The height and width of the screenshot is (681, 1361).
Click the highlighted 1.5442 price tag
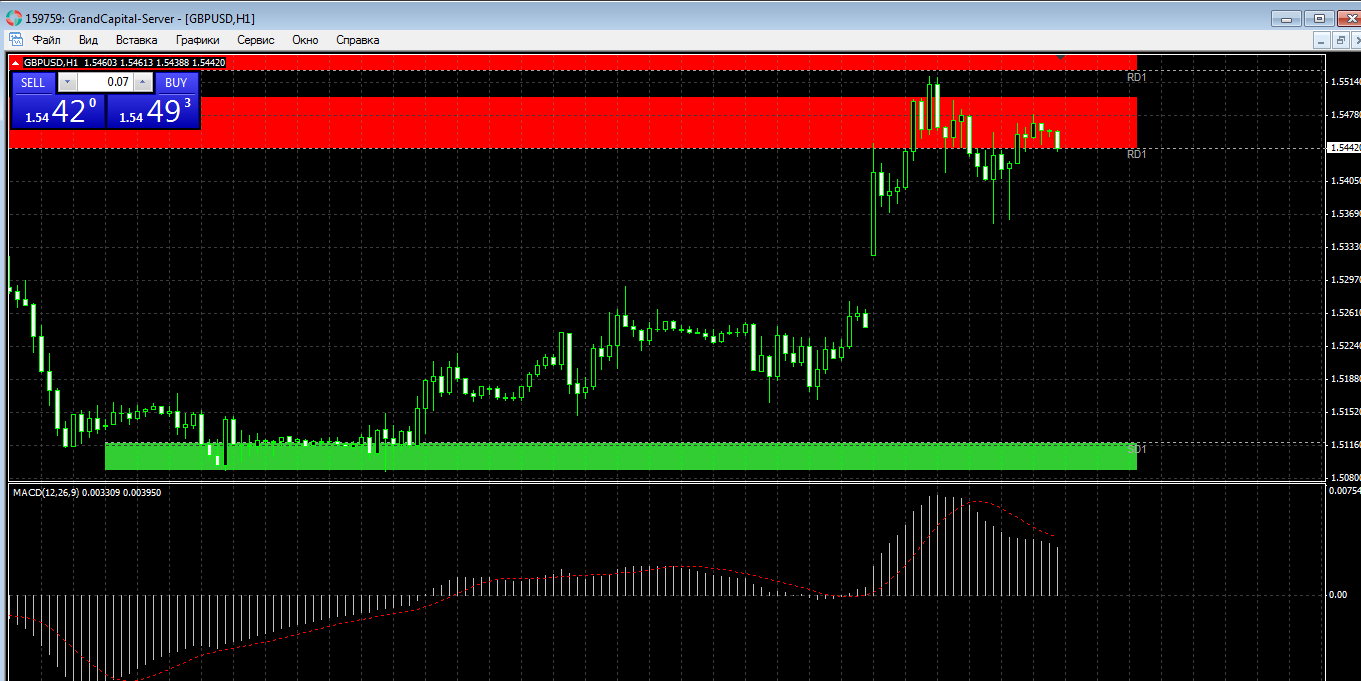[x=1343, y=148]
